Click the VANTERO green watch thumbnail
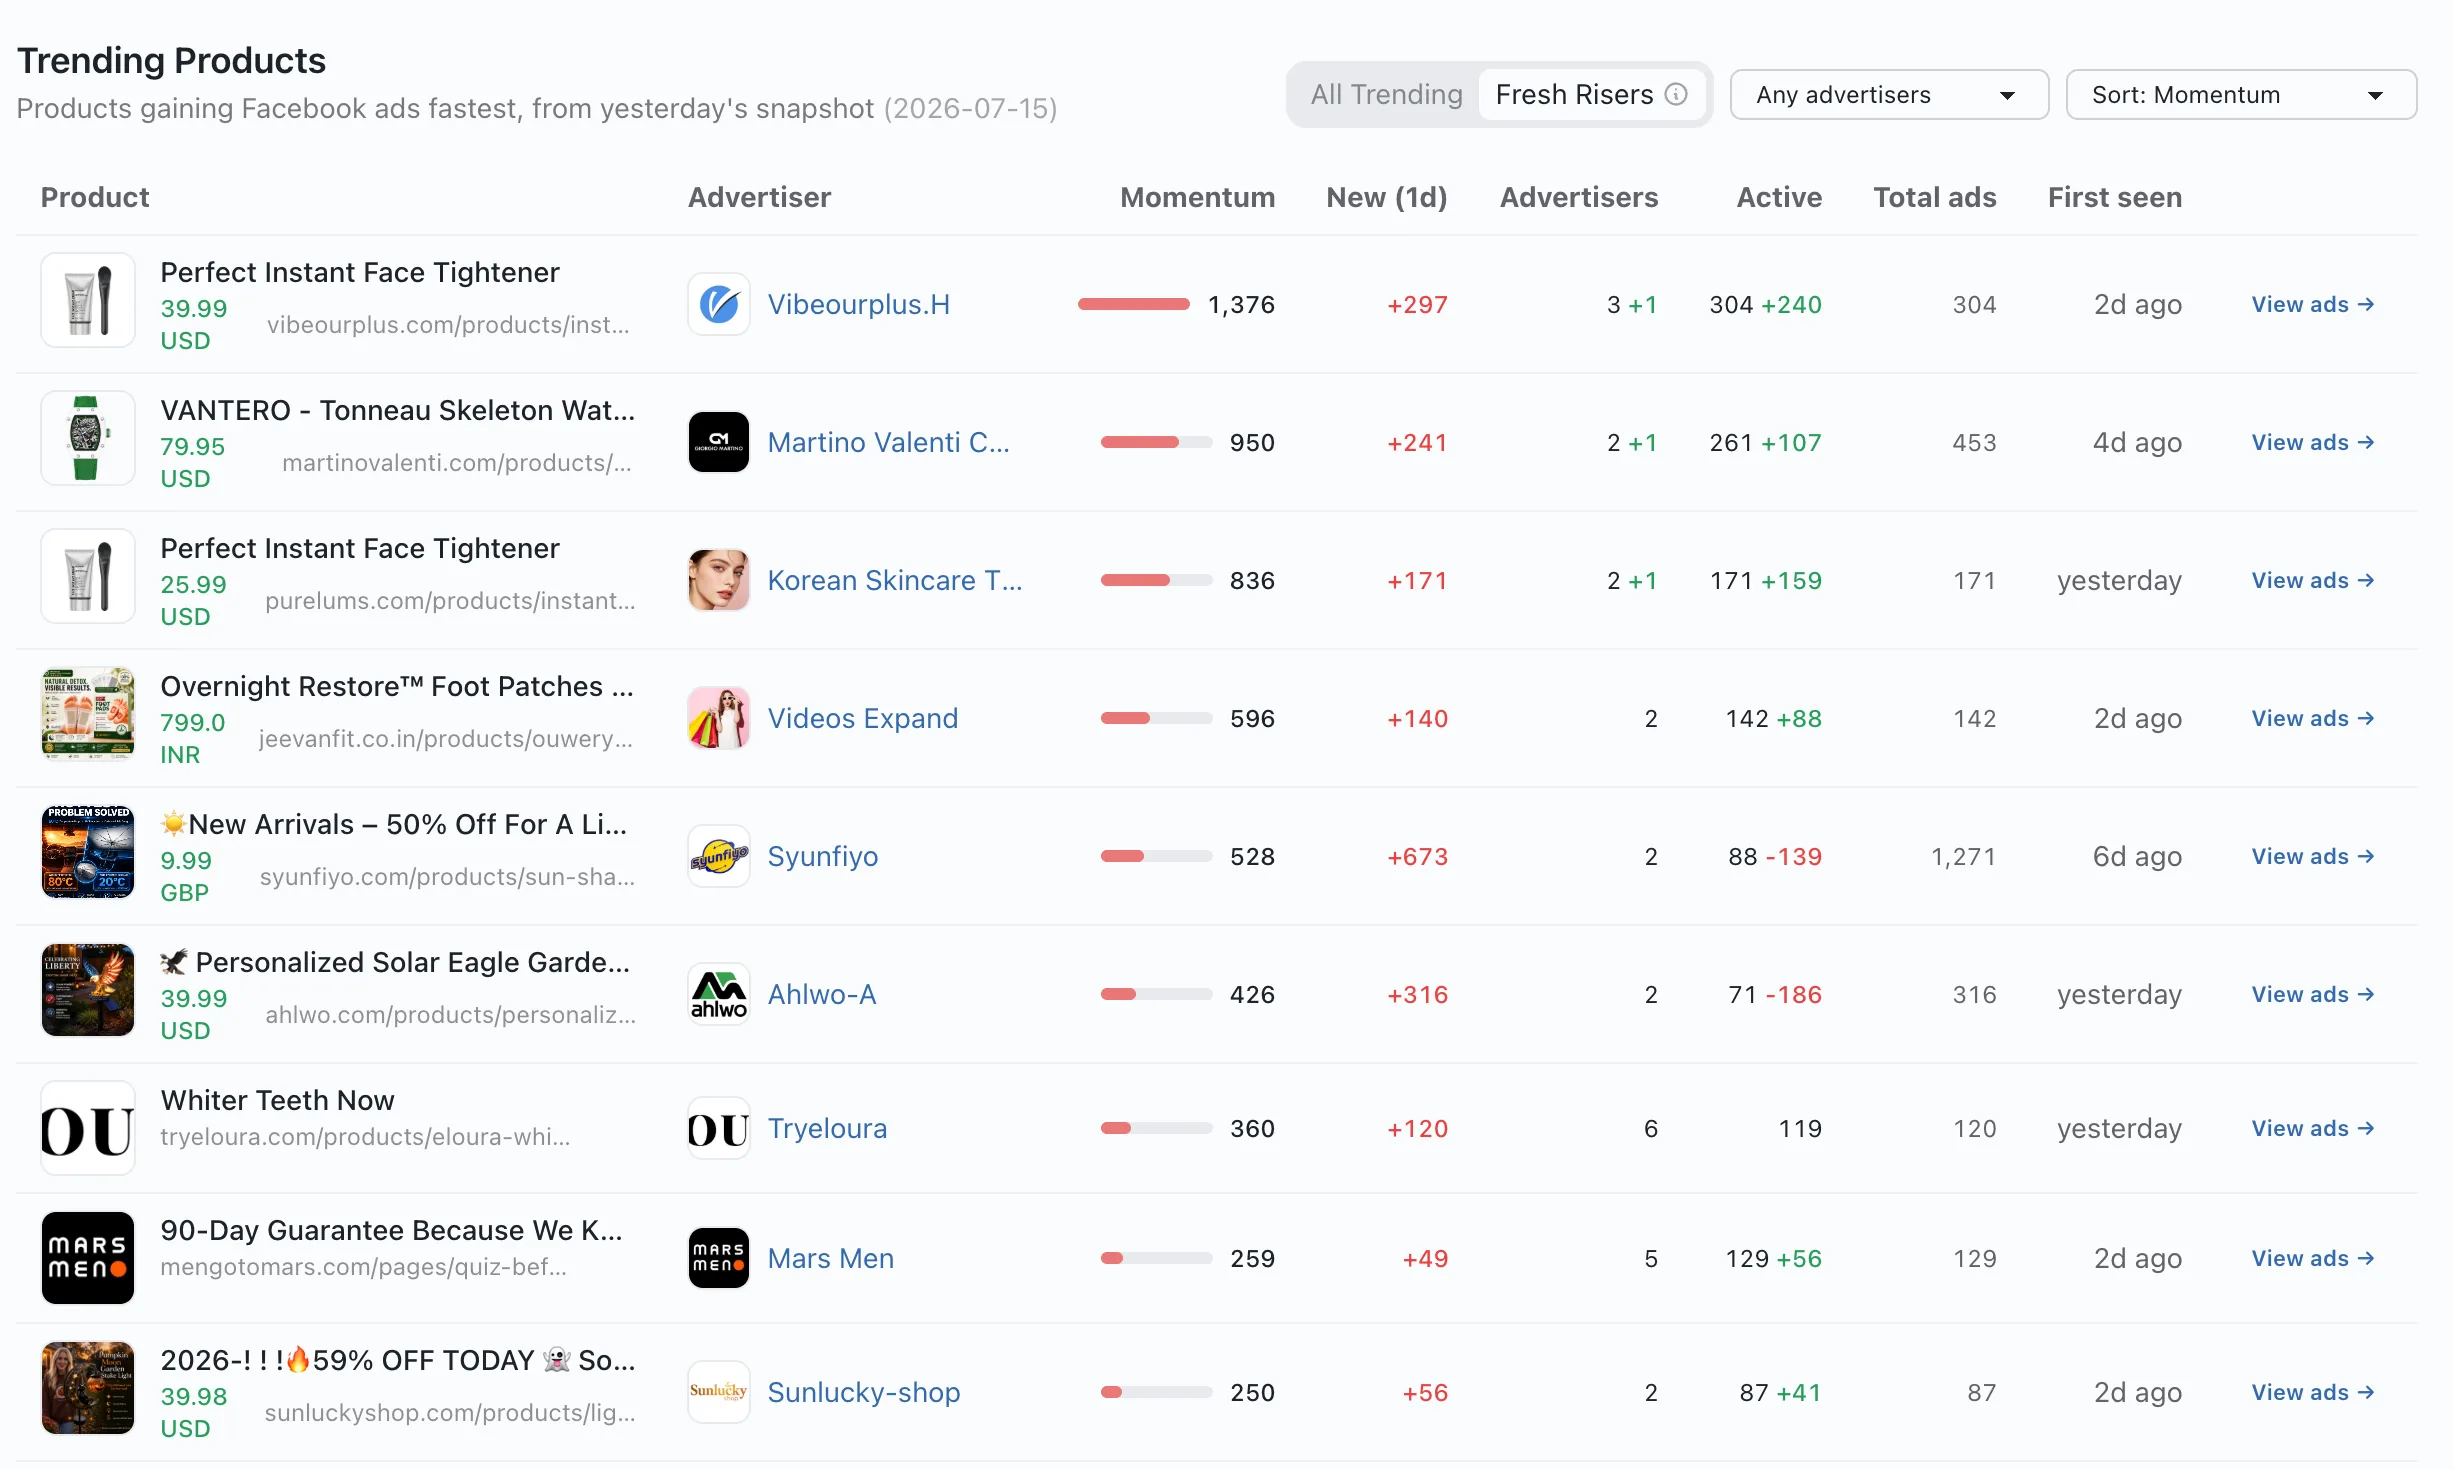The width and height of the screenshot is (2454, 1470). [88, 438]
